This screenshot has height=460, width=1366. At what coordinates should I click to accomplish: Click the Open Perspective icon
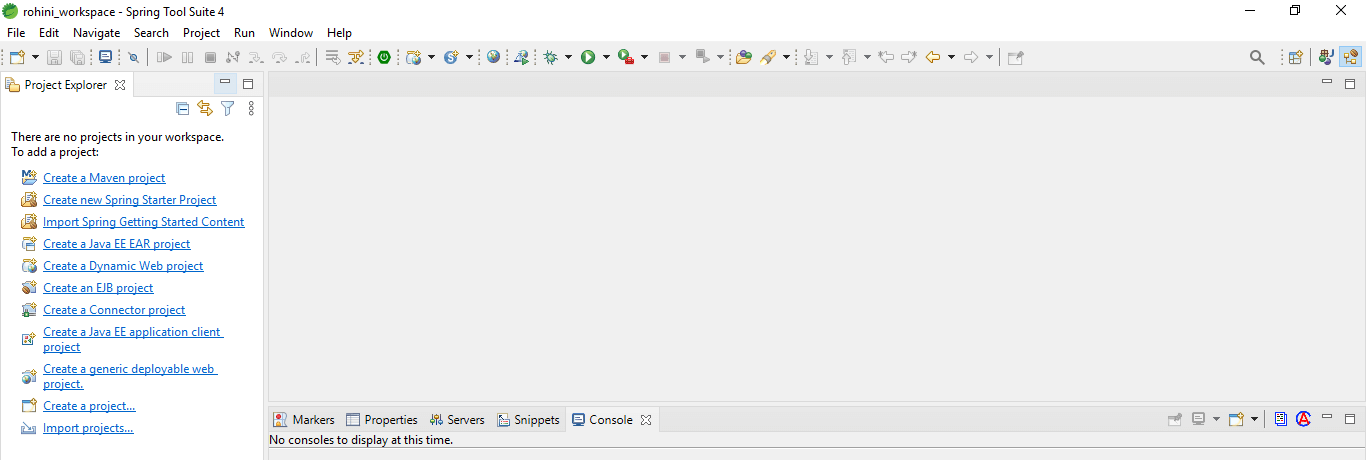(1295, 58)
